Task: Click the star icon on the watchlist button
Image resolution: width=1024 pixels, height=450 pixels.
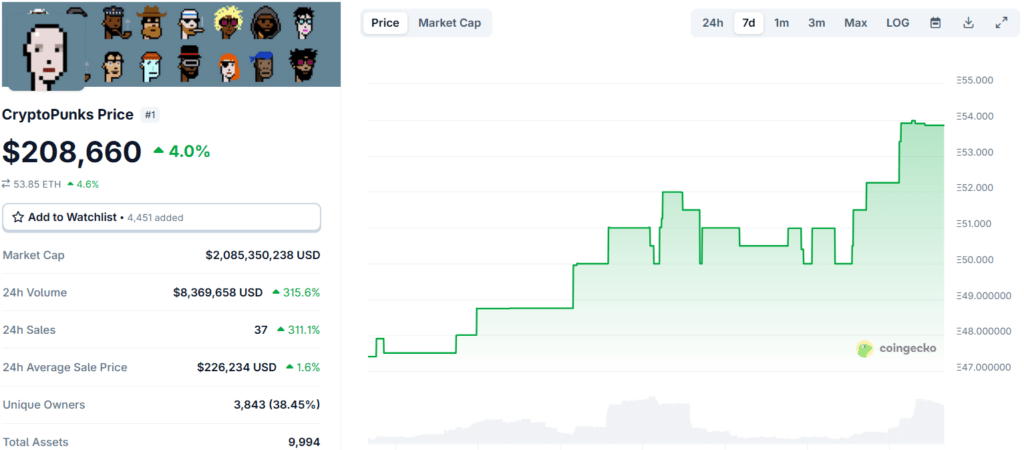Action: 18,217
